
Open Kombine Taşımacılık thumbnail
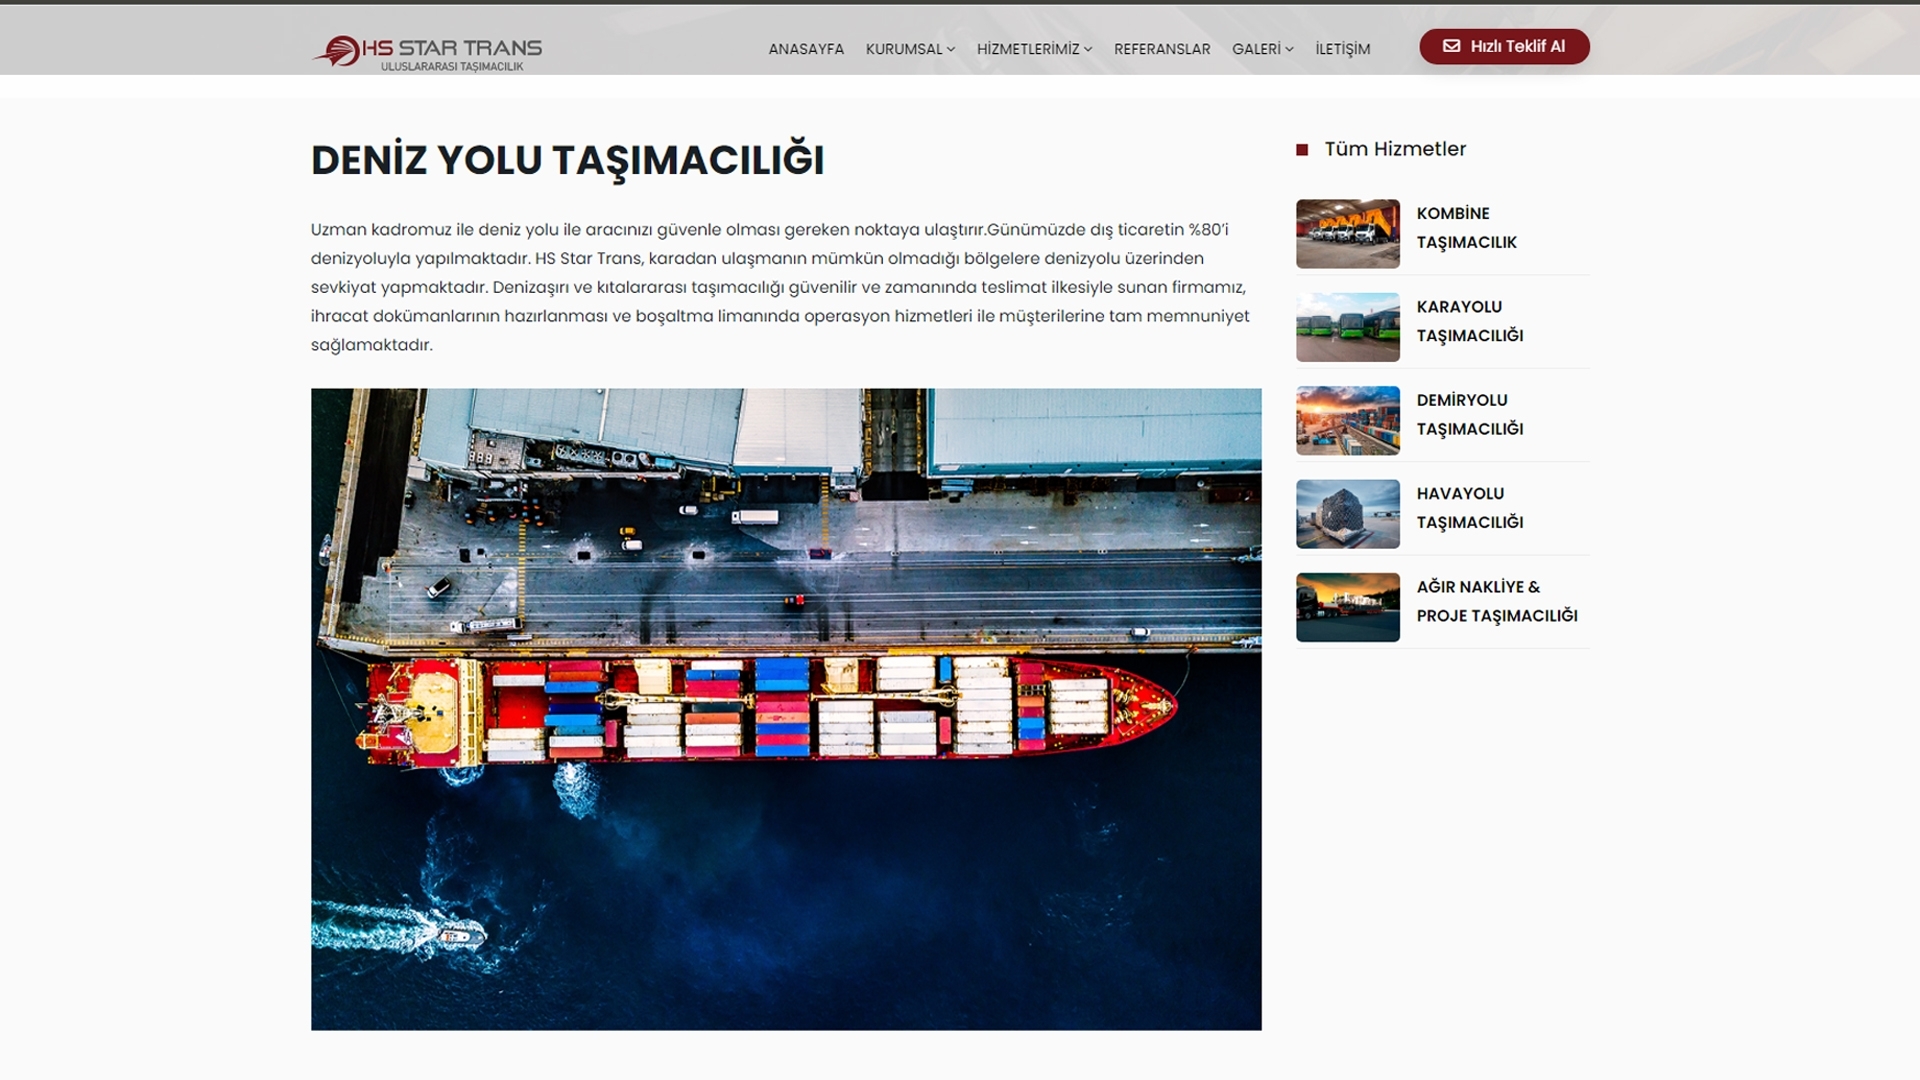point(1348,234)
